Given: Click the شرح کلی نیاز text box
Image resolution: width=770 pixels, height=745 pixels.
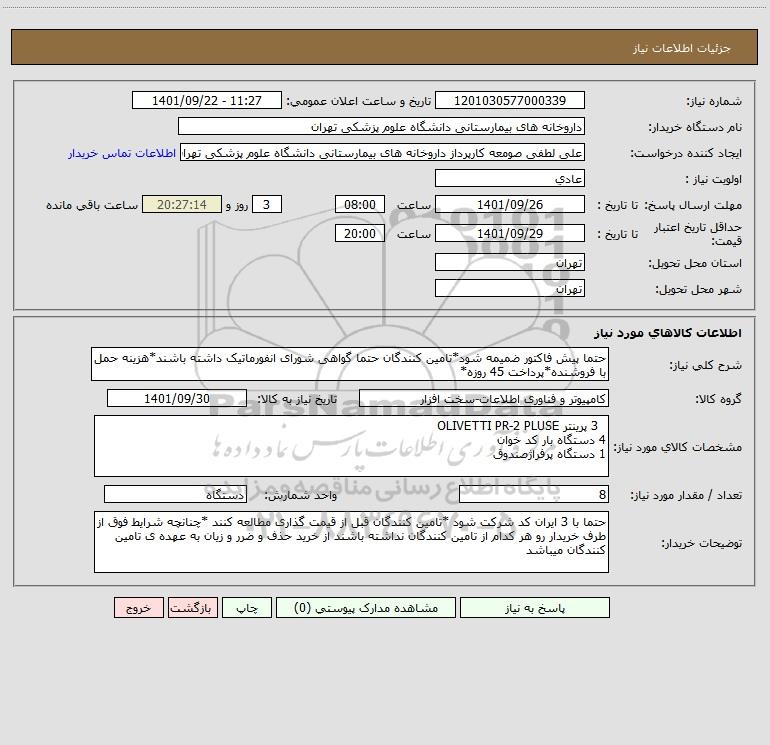Looking at the screenshot, I should click(x=350, y=364).
